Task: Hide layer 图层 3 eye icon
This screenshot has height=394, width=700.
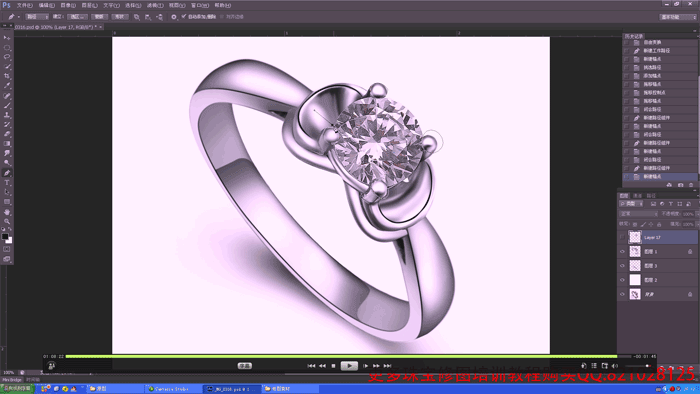Action: point(622,266)
